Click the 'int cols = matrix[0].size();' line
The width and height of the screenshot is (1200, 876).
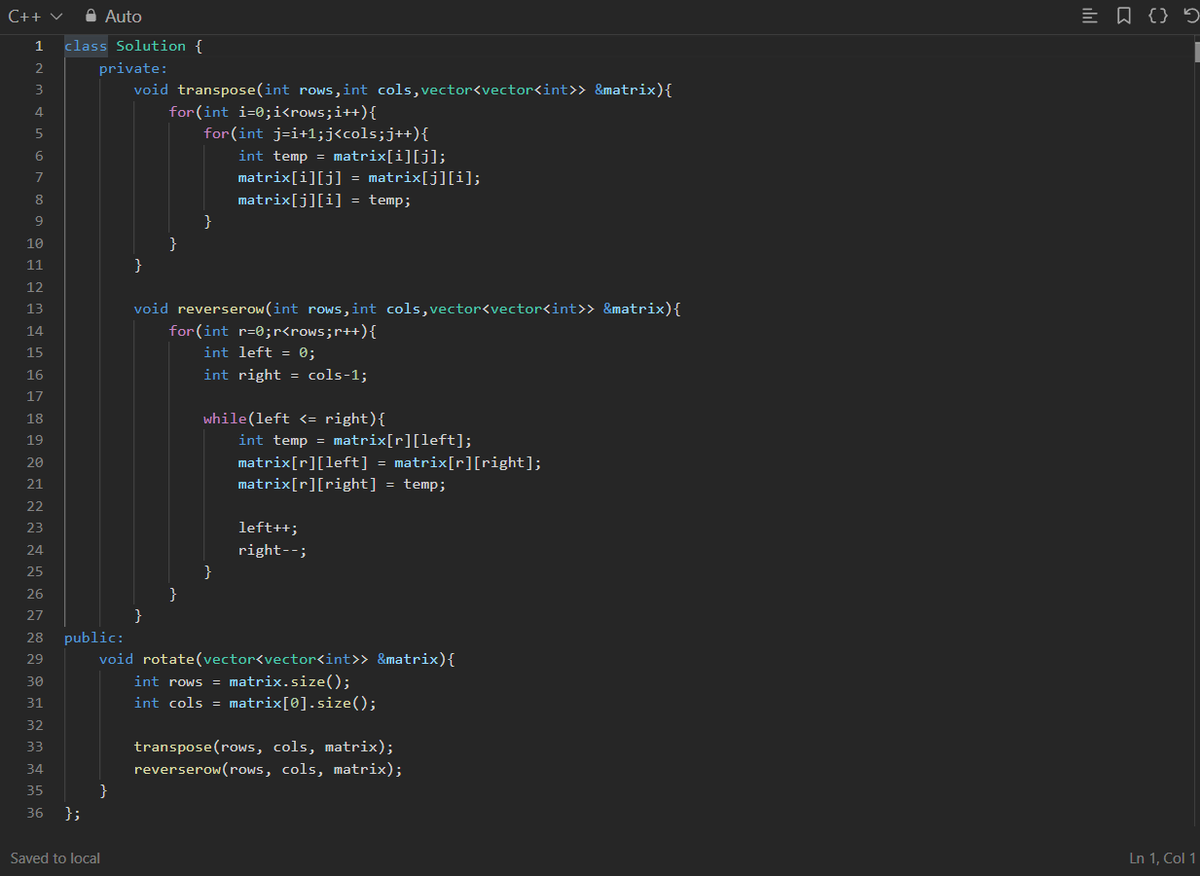pos(255,703)
